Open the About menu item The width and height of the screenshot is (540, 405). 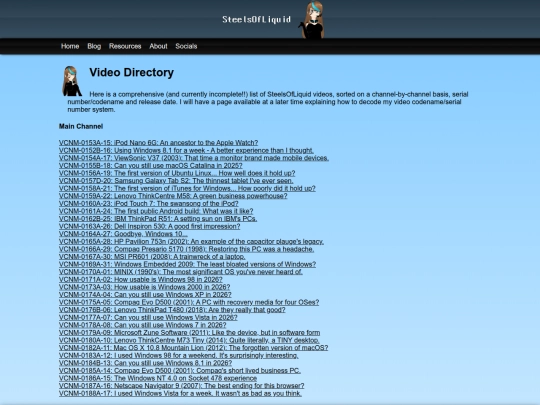click(x=158, y=46)
